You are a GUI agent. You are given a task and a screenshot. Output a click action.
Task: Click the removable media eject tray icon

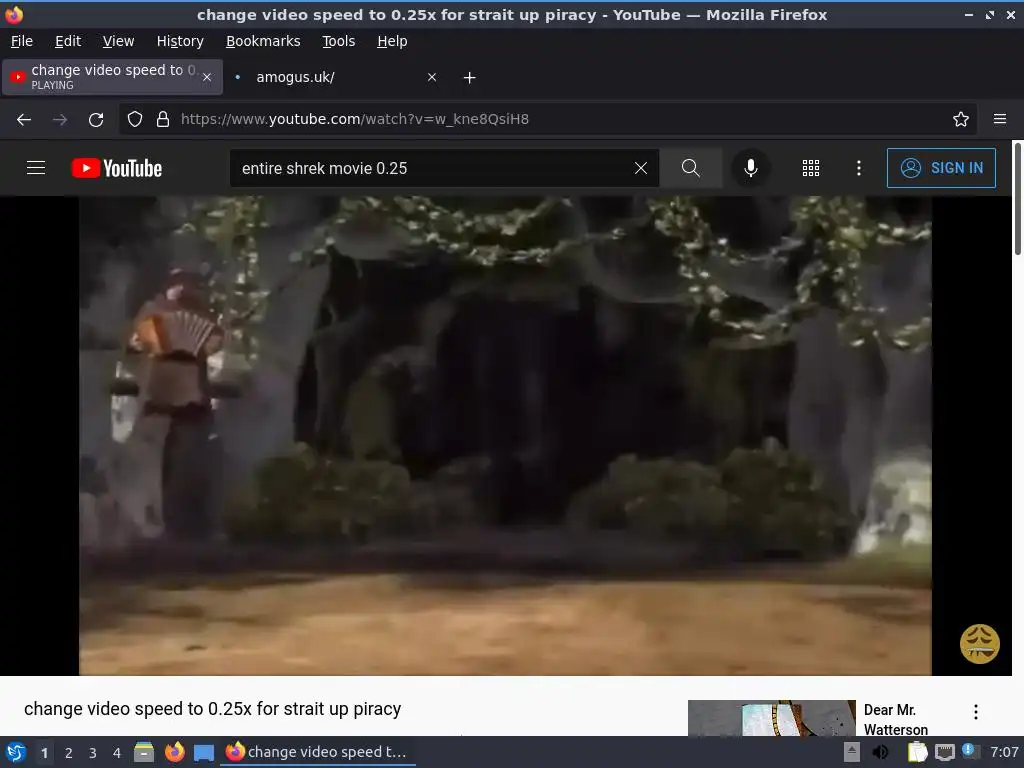pyautogui.click(x=852, y=752)
